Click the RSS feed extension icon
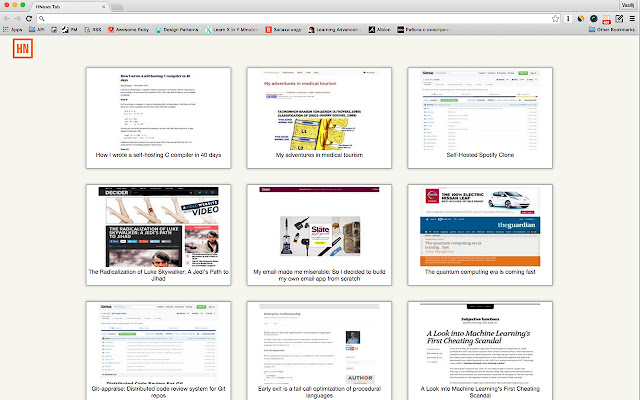Viewport: 640px width, 400px height. point(607,19)
